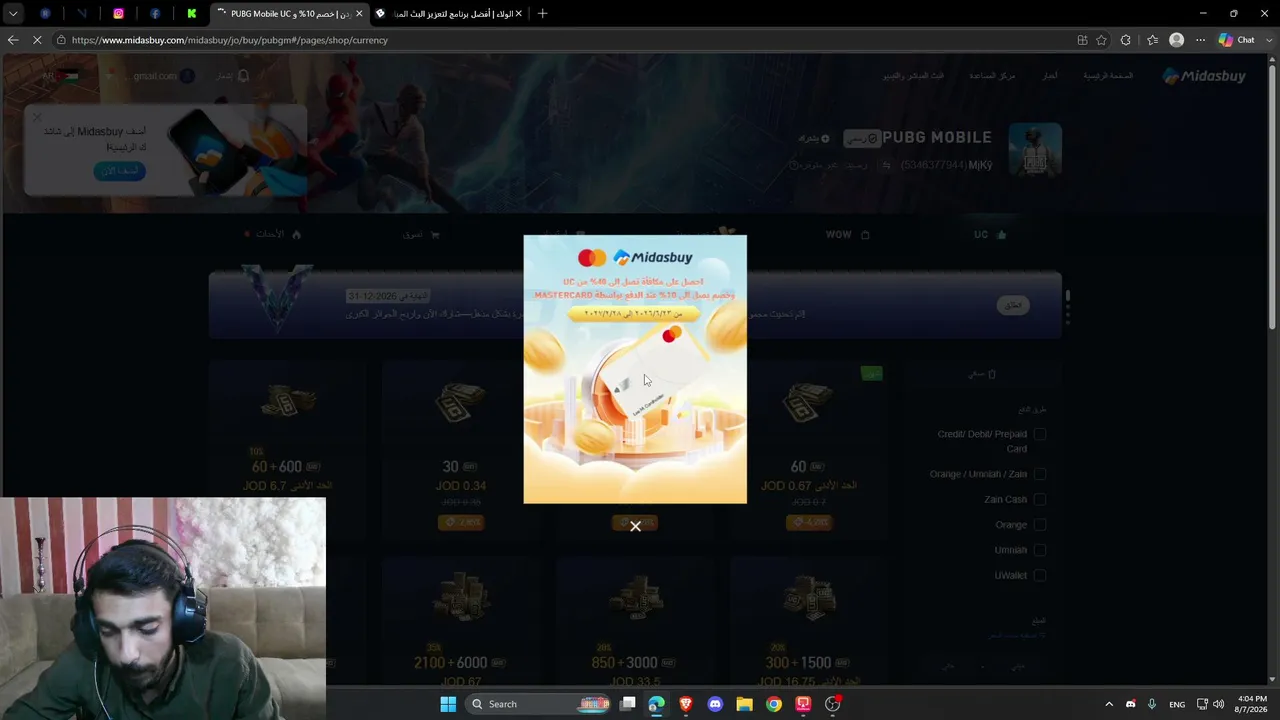The width and height of the screenshot is (1280, 720).
Task: Select the WOW tab
Action: tap(846, 234)
